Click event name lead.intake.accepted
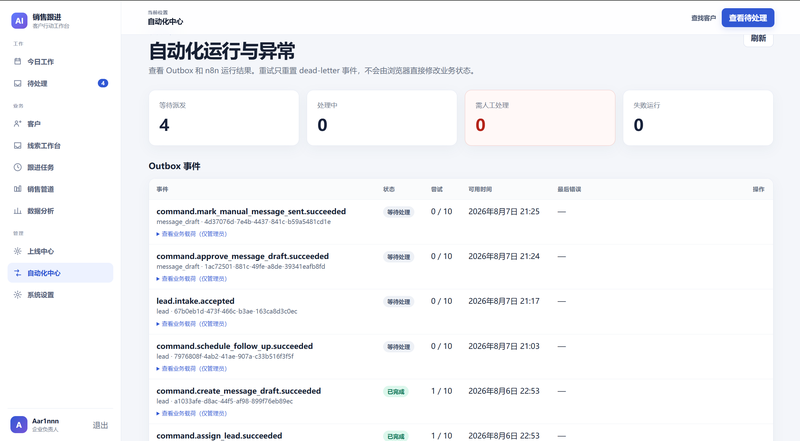 [x=195, y=301]
